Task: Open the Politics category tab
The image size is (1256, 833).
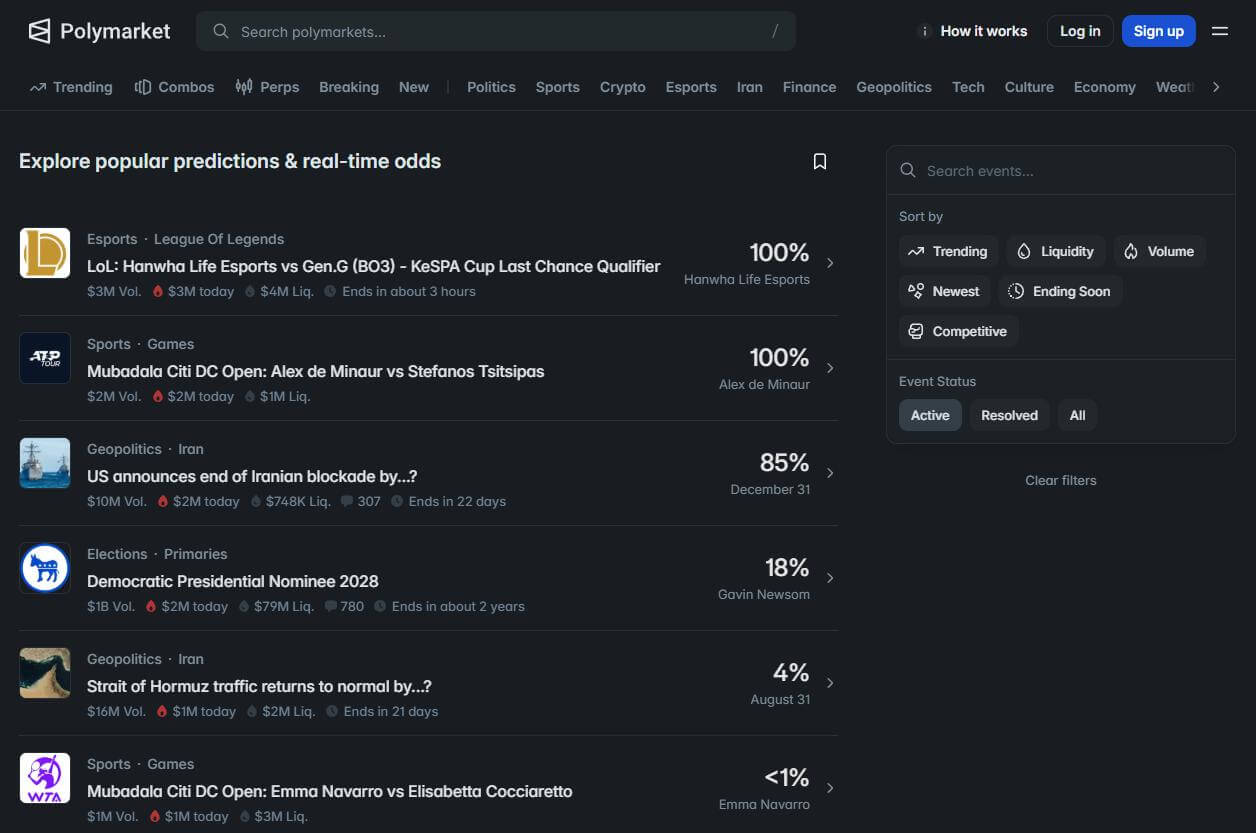Action: click(x=491, y=87)
